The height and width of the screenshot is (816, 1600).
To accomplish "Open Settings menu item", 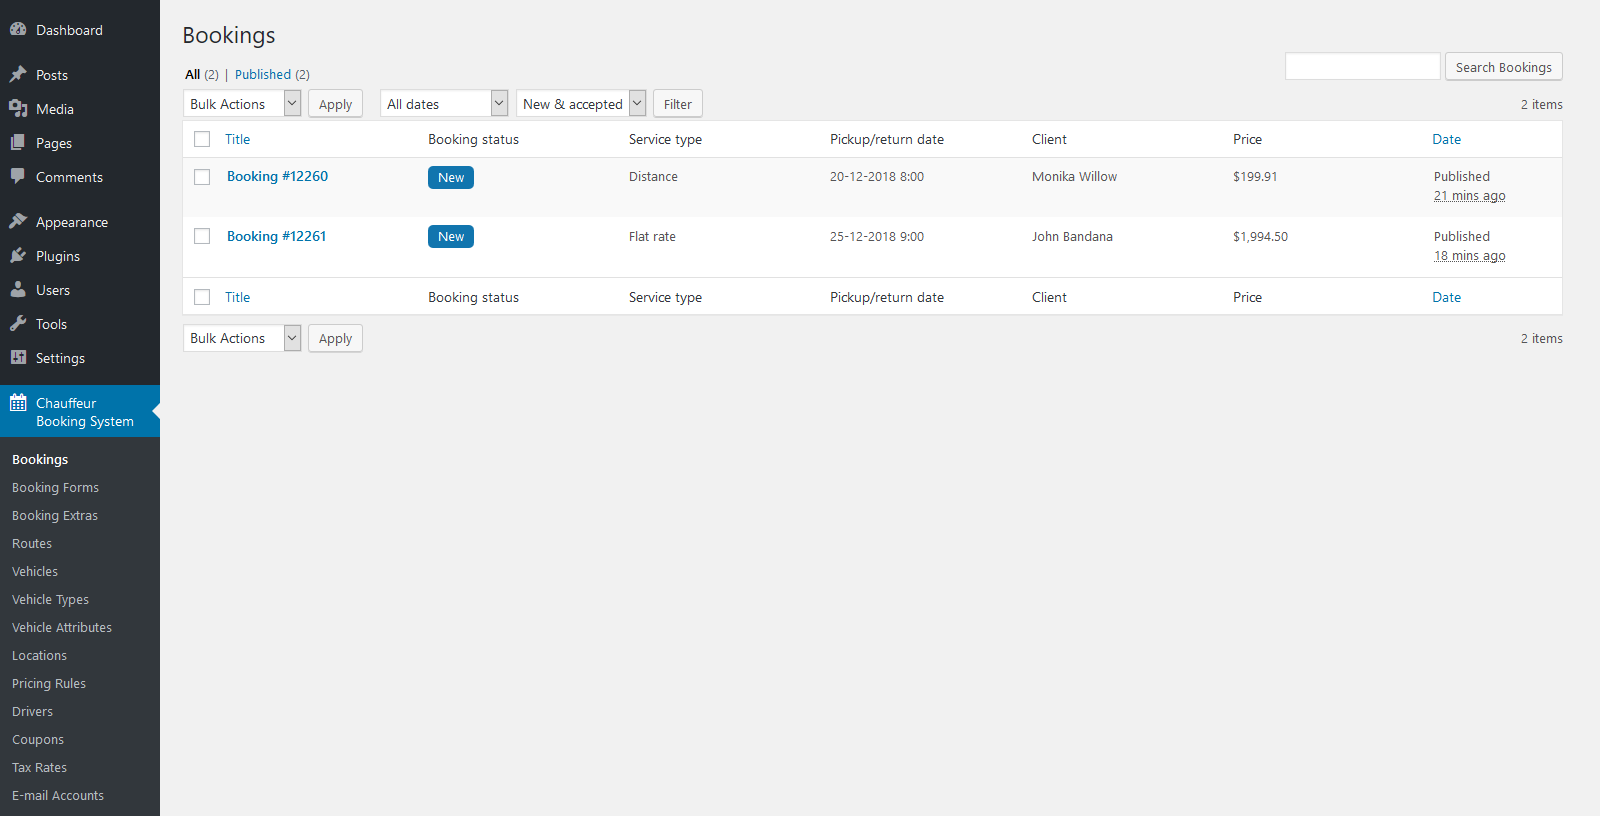I will [80, 358].
